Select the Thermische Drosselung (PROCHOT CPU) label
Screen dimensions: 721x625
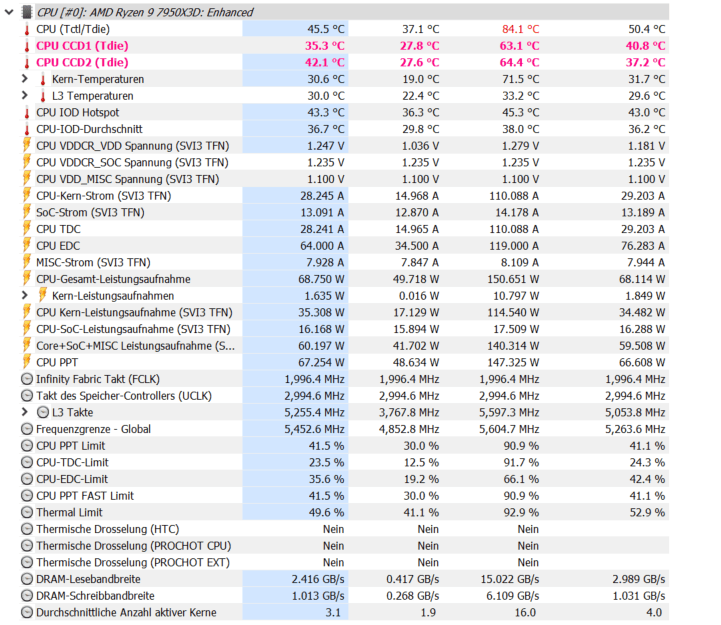click(134, 546)
